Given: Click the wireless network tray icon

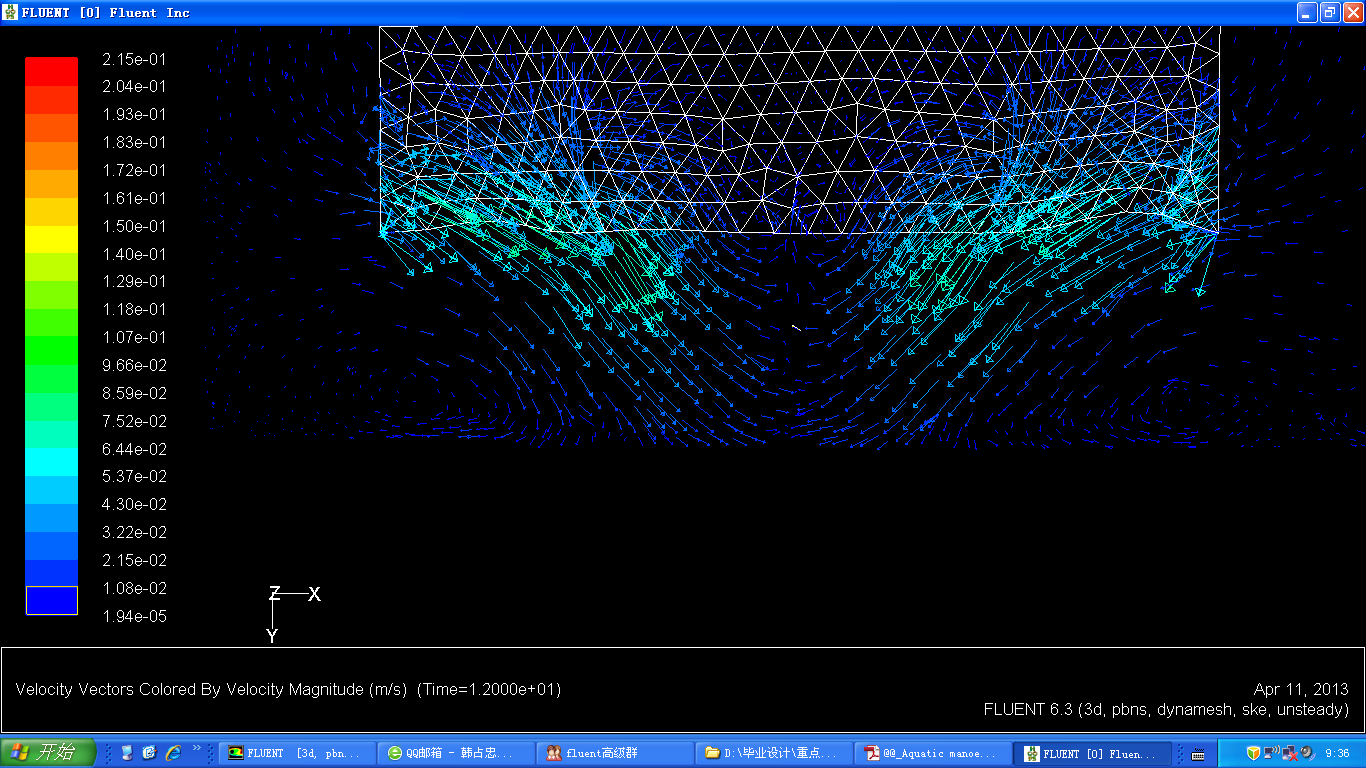Looking at the screenshot, I should pos(1271,753).
